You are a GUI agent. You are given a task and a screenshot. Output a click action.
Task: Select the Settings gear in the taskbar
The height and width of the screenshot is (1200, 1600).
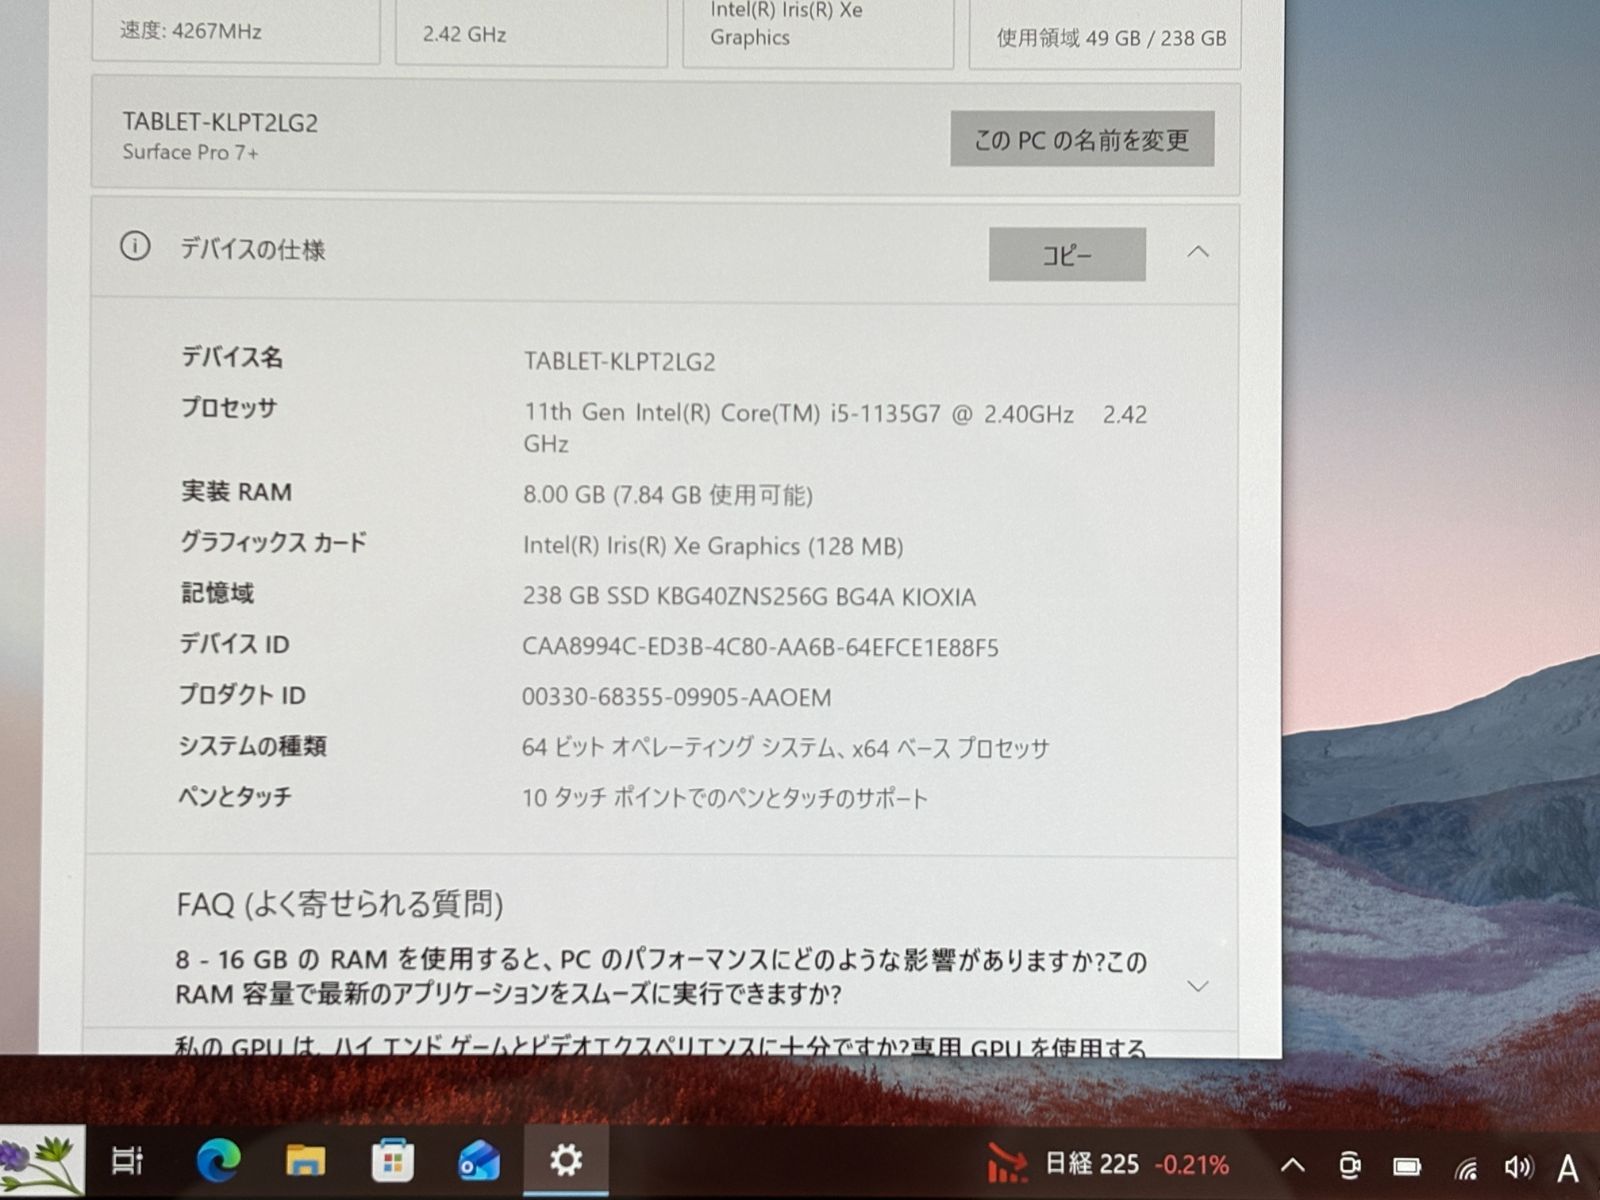coord(566,1160)
